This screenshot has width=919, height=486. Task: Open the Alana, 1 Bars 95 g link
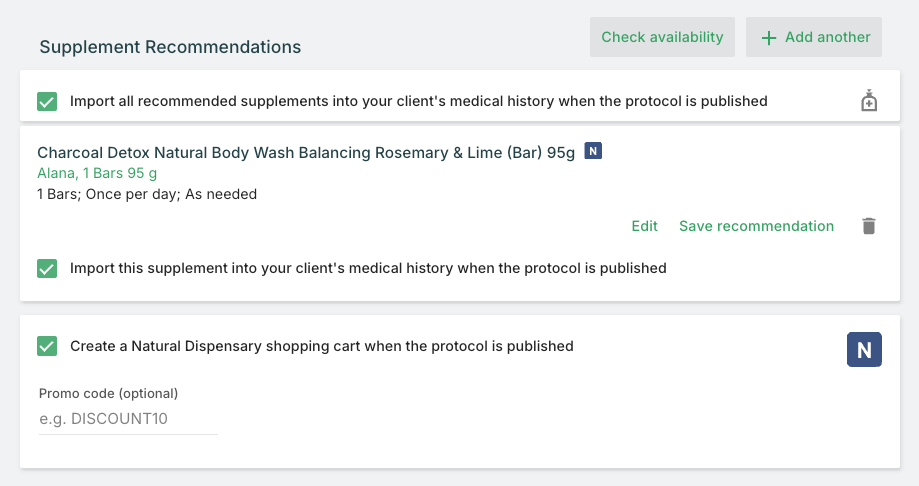(97, 173)
